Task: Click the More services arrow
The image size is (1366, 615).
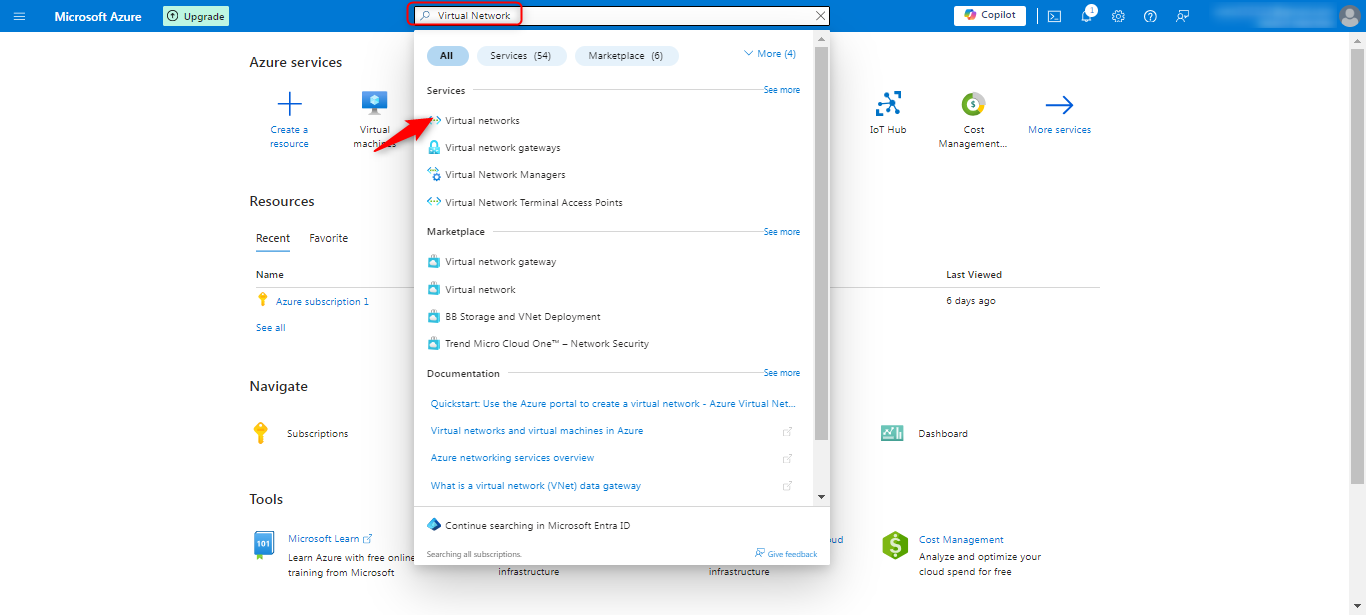Action: click(x=1059, y=105)
